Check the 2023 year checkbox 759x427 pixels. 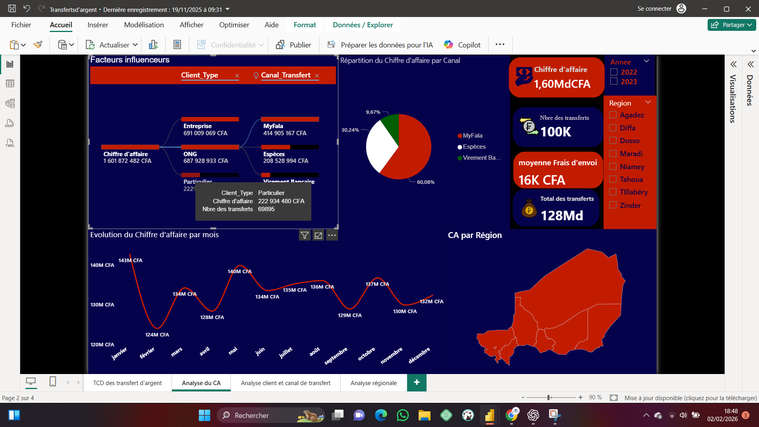point(614,81)
